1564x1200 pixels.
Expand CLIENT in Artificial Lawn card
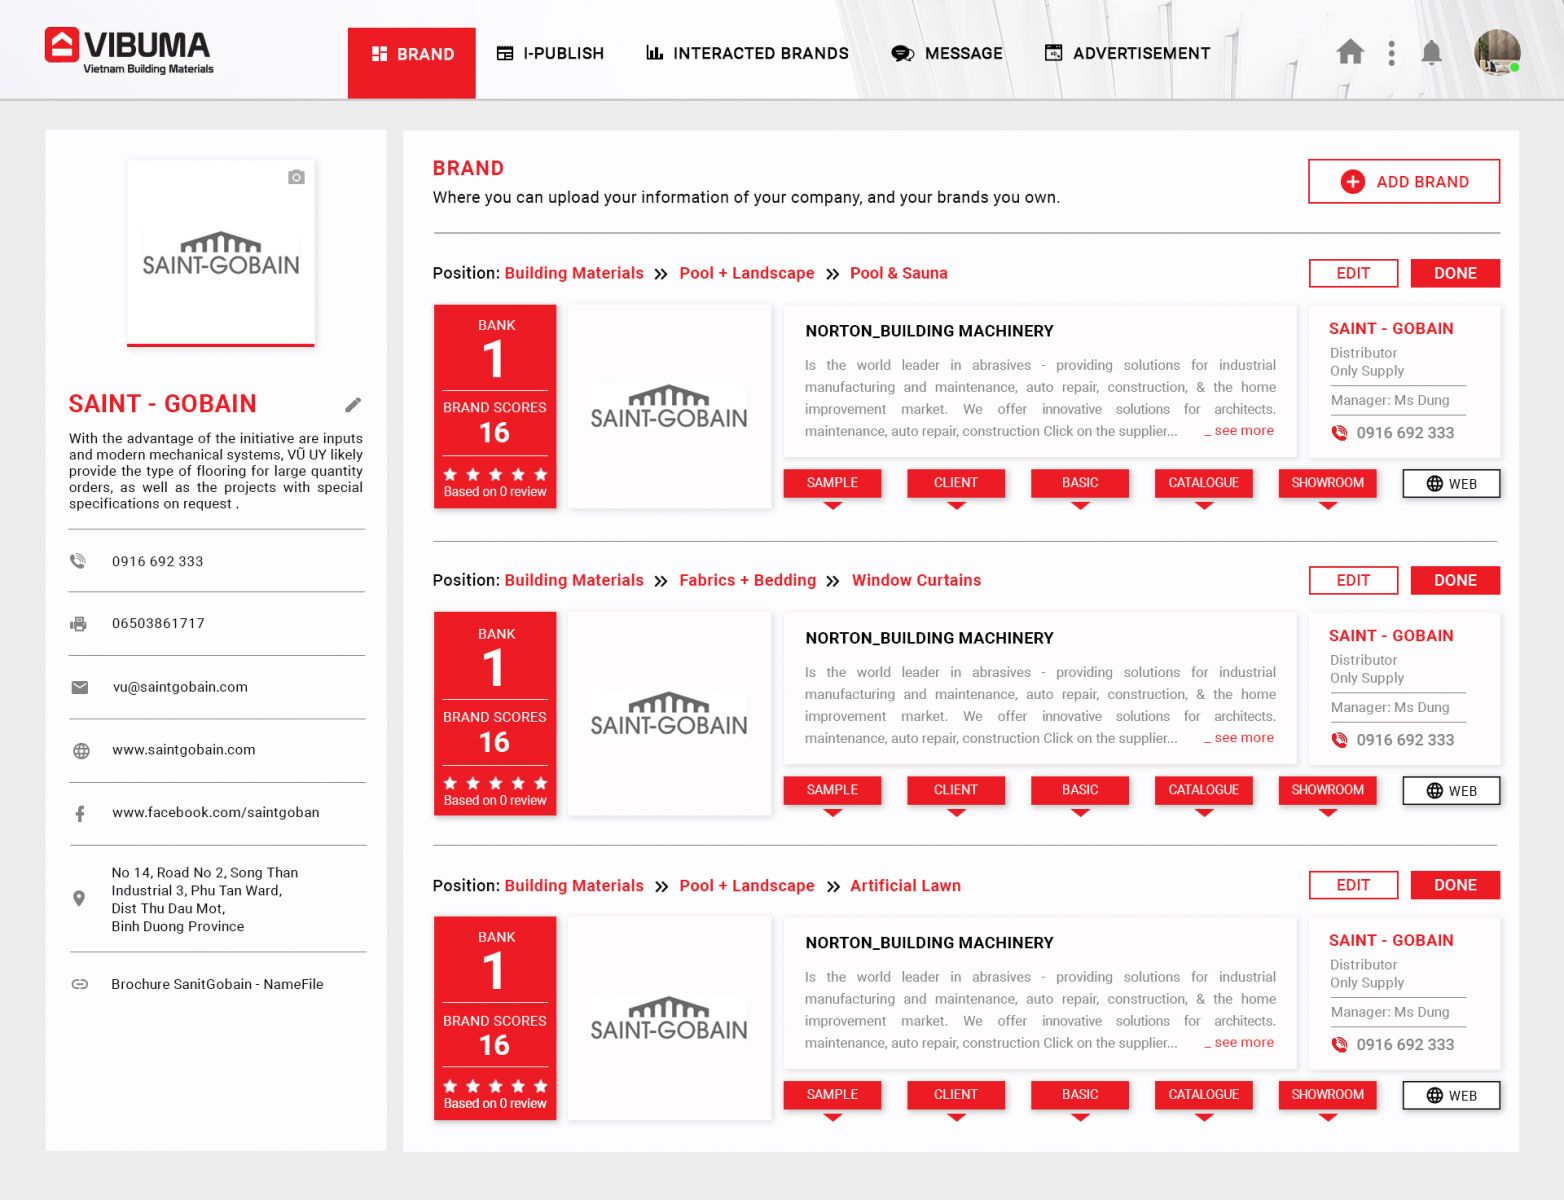point(956,1096)
